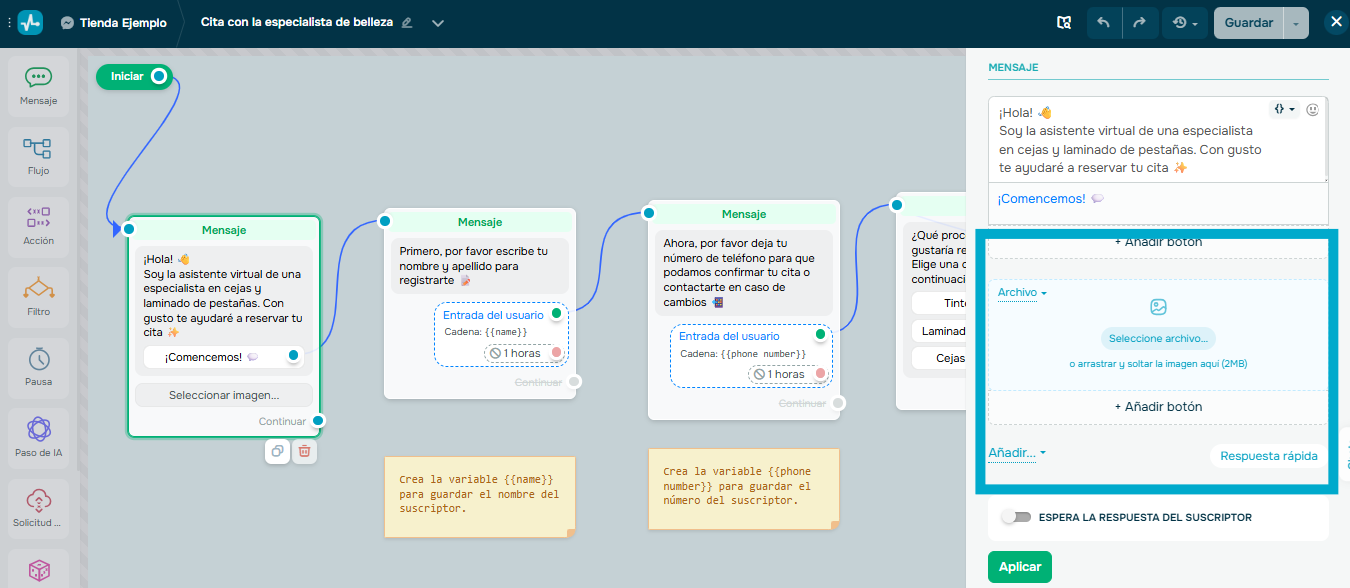Expand the Archivo dropdown in the message panel

(x=1020, y=292)
